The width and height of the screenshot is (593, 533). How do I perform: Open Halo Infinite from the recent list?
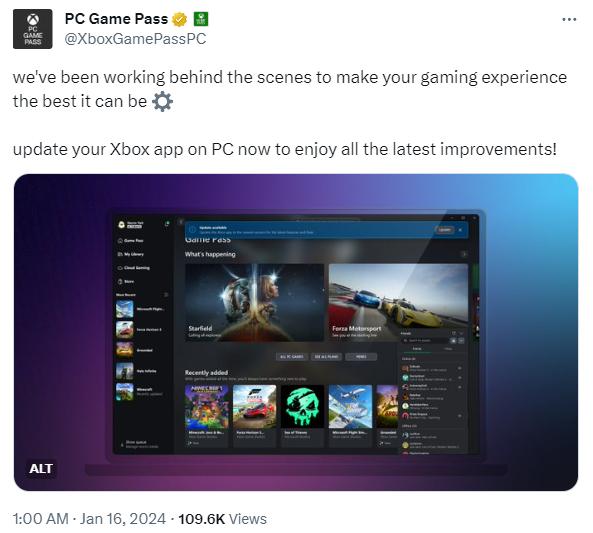point(141,371)
